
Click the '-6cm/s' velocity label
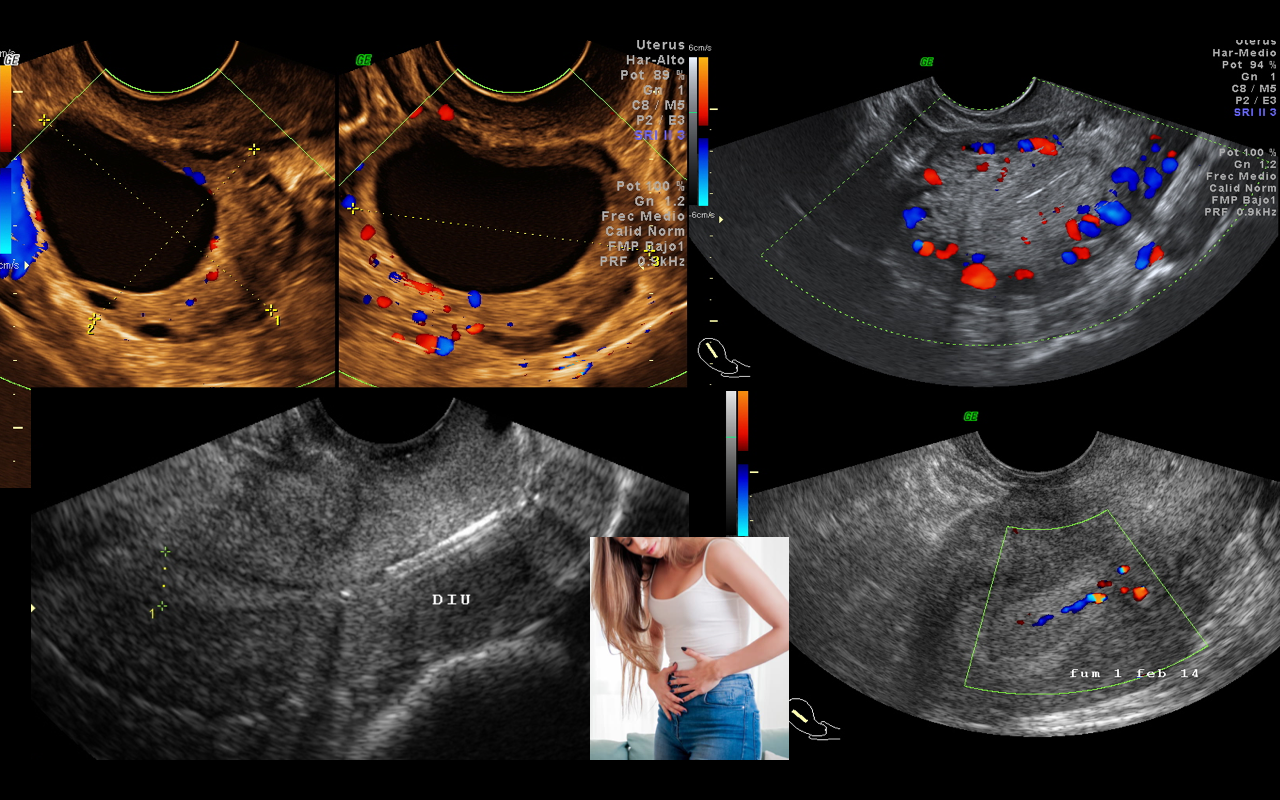(x=702, y=215)
